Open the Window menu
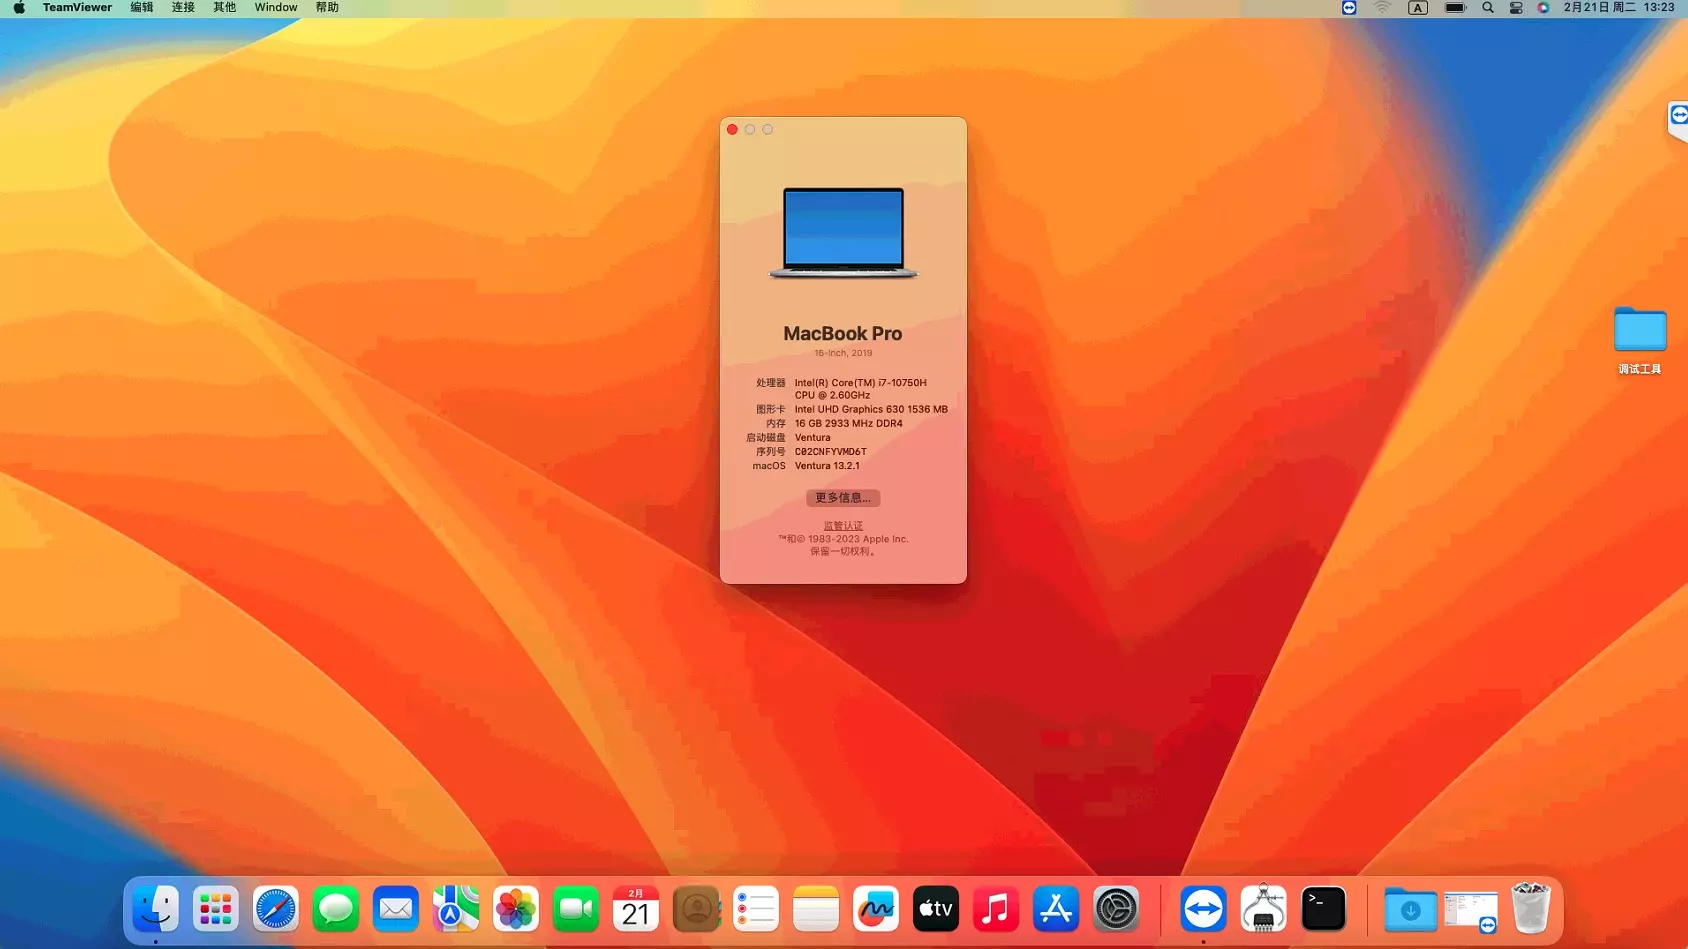The image size is (1688, 949). tap(276, 8)
